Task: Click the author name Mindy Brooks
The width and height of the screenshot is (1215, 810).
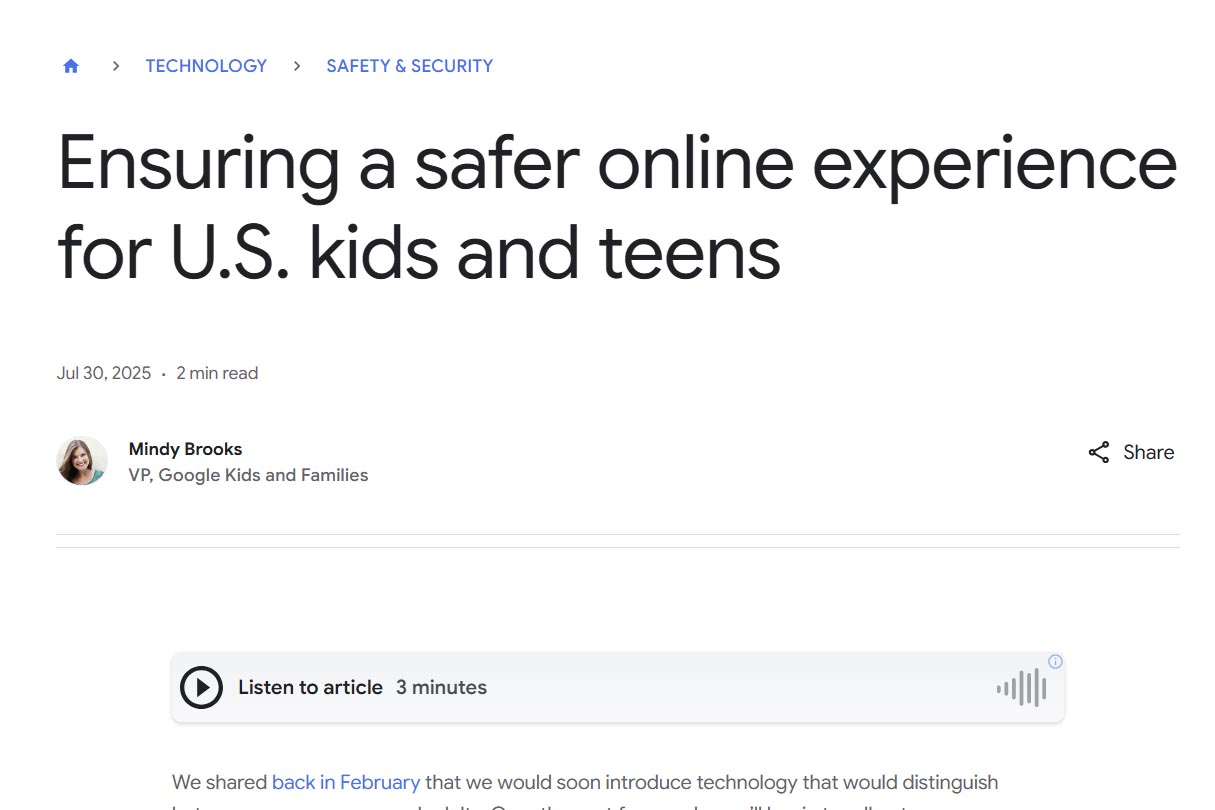Action: pos(185,448)
